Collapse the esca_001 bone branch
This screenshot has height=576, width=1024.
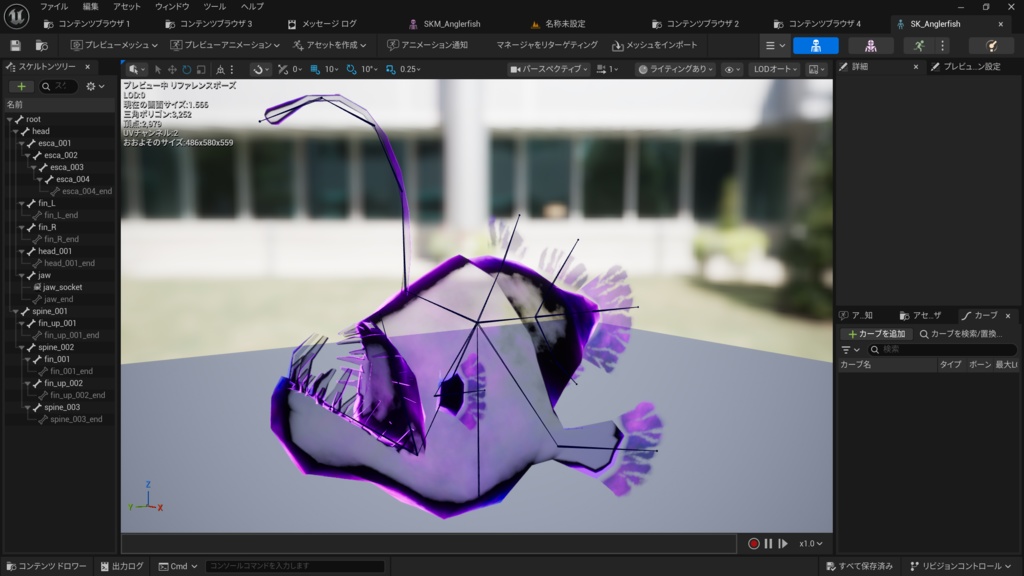[22, 144]
